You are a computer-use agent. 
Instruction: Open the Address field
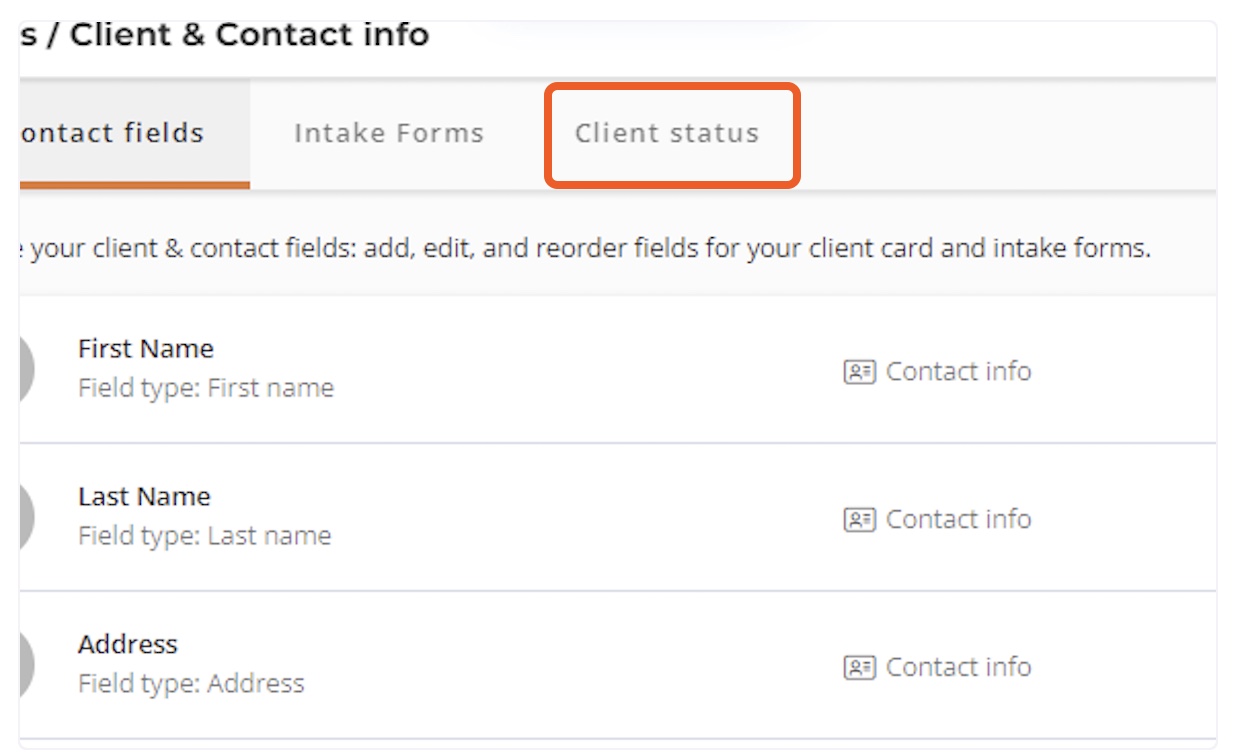coord(128,645)
